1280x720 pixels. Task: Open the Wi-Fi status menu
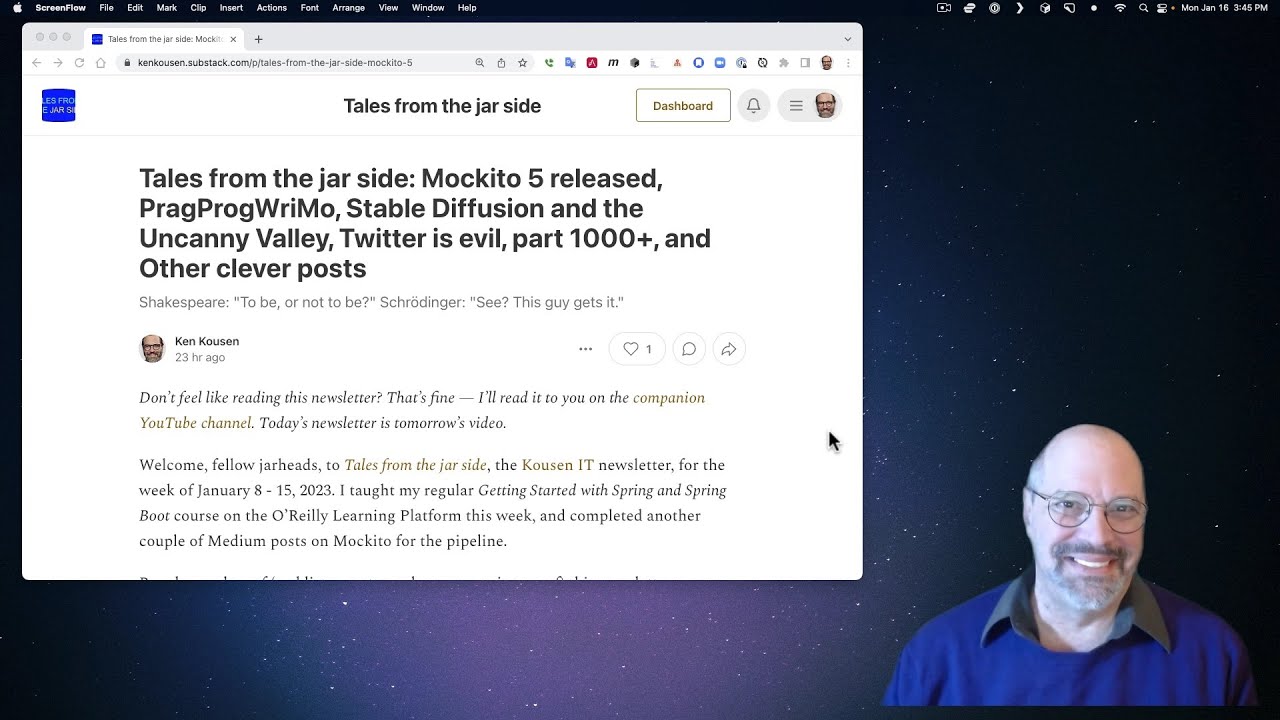[x=1120, y=8]
